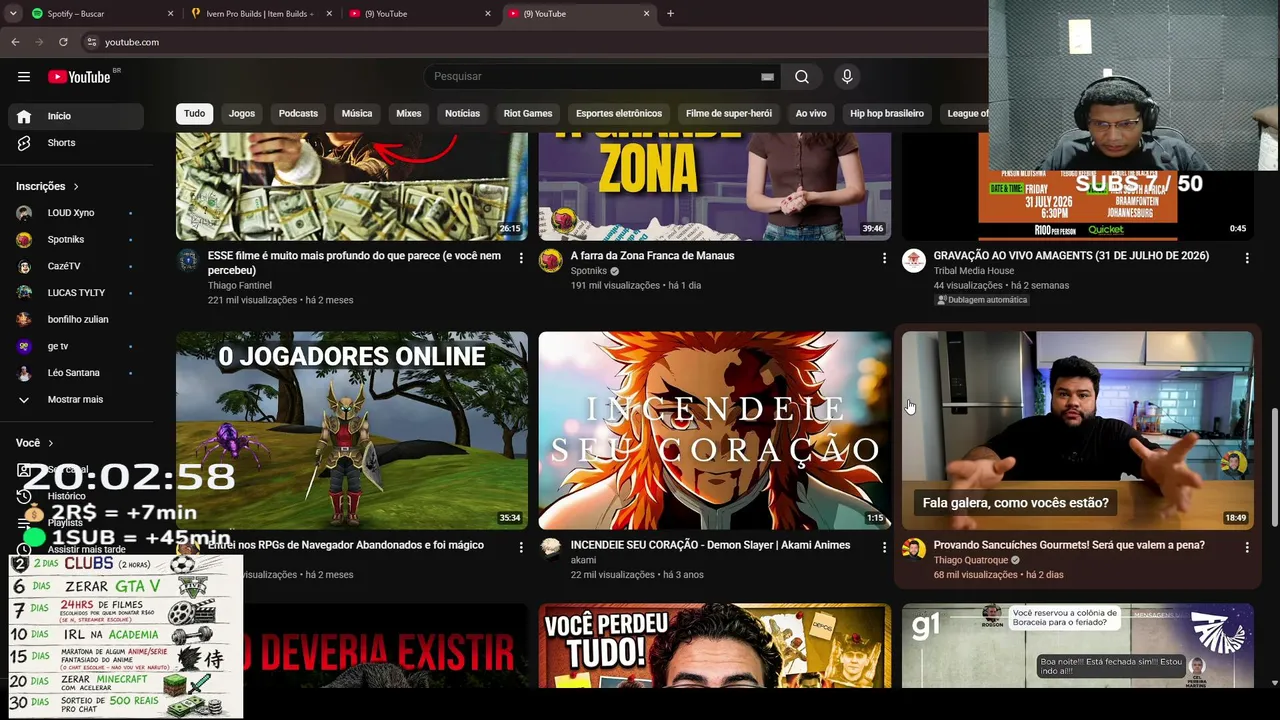Screen dimensions: 1280x720
Task: Open Tribal Media House channel avatar
Action: 914,261
